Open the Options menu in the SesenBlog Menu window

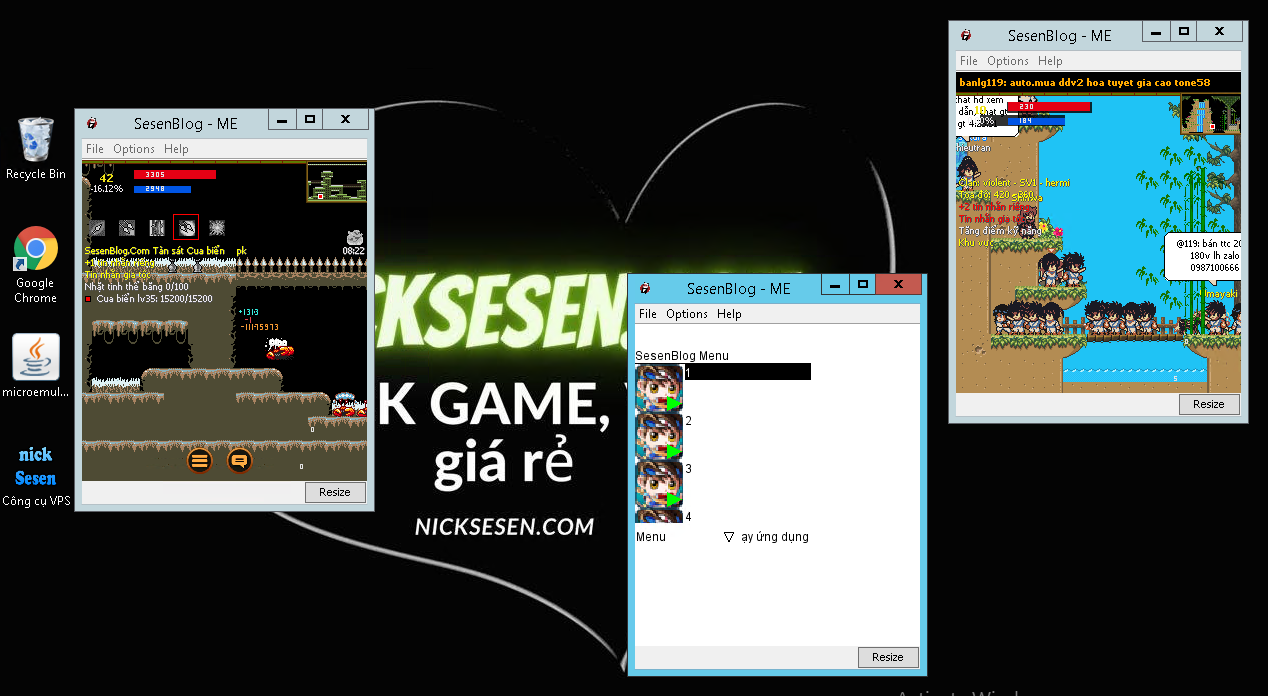[x=687, y=314]
